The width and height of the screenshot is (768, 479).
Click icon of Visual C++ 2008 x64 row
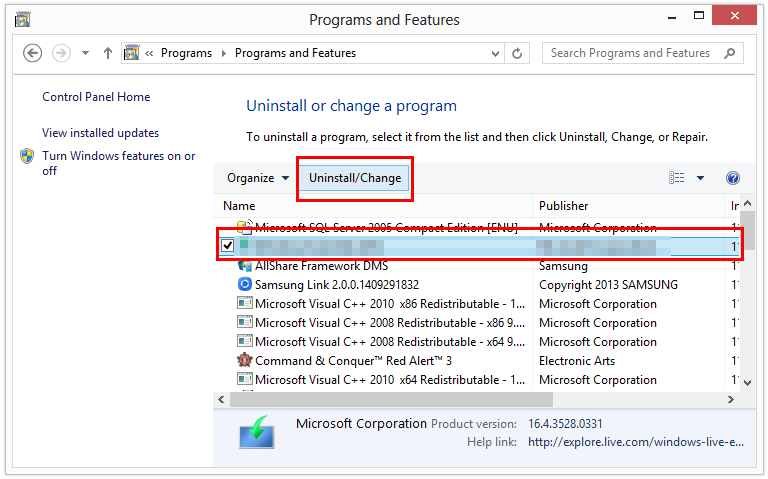click(244, 341)
